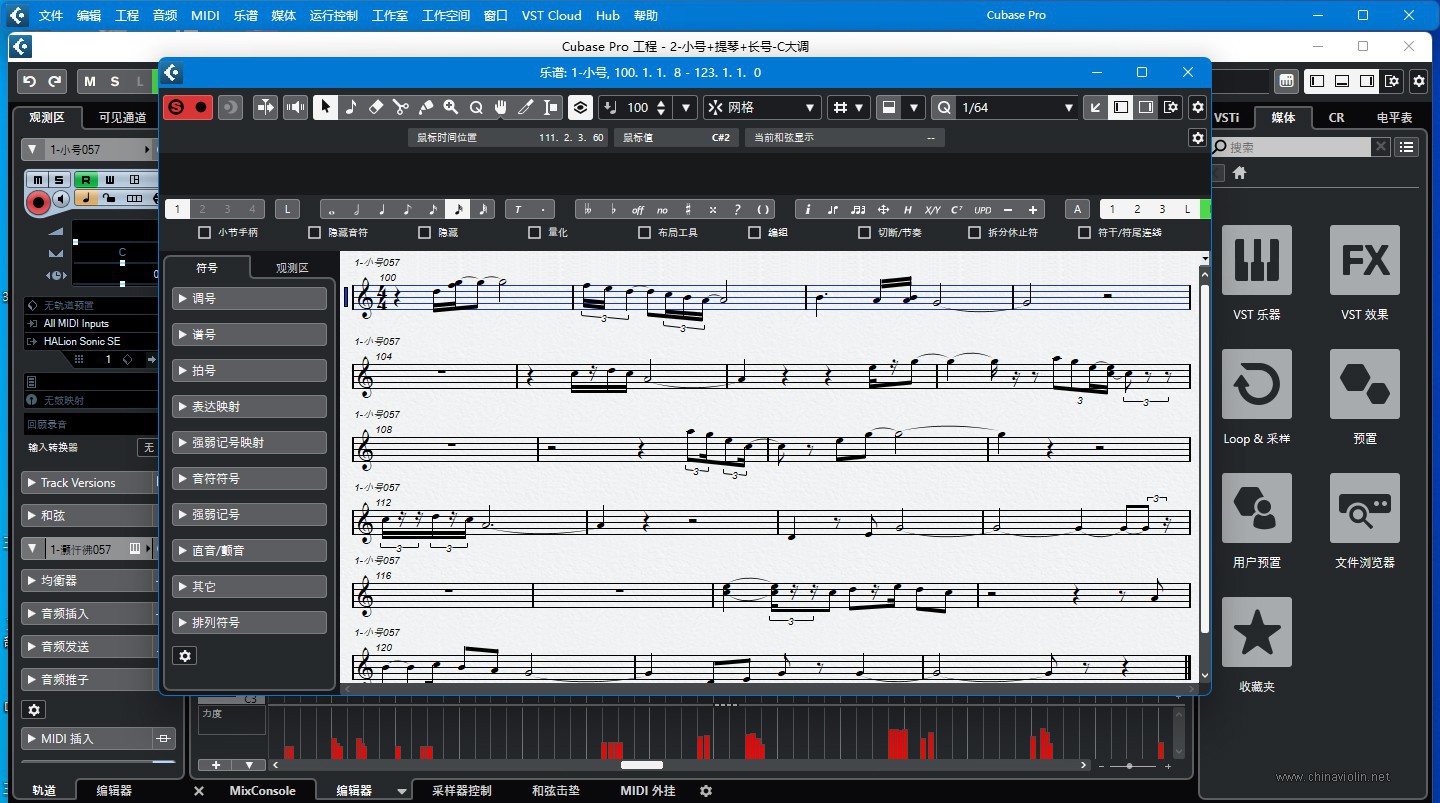Expand the 调号 symbols section
Viewport: 1440px width, 803px height.
(x=249, y=298)
